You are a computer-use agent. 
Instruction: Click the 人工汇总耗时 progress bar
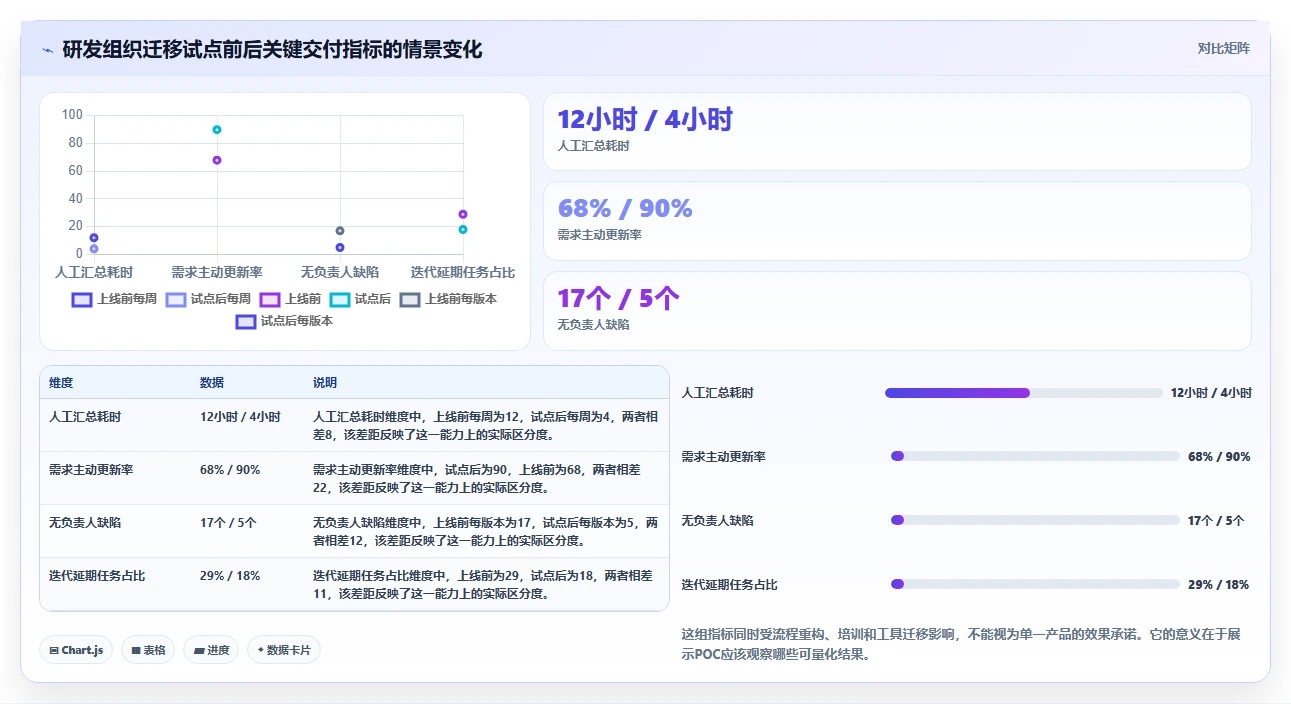click(1023, 393)
